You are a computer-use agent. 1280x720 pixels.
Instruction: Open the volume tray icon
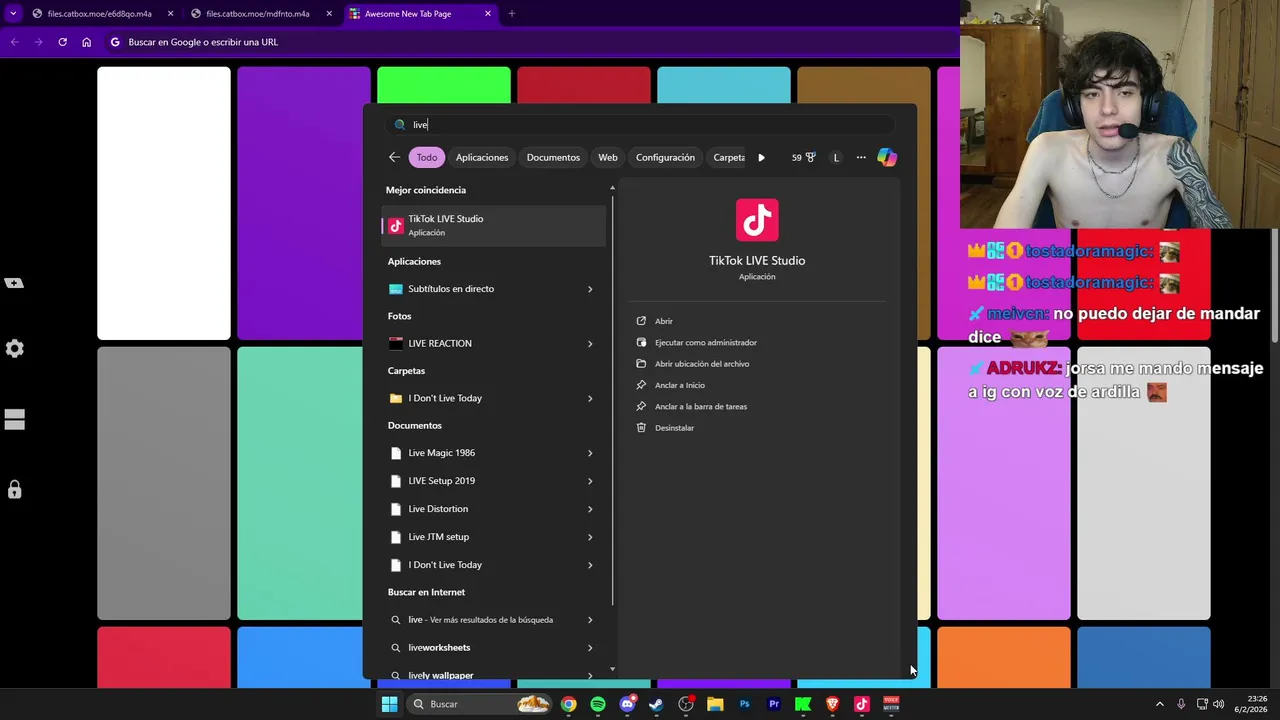pos(1218,704)
